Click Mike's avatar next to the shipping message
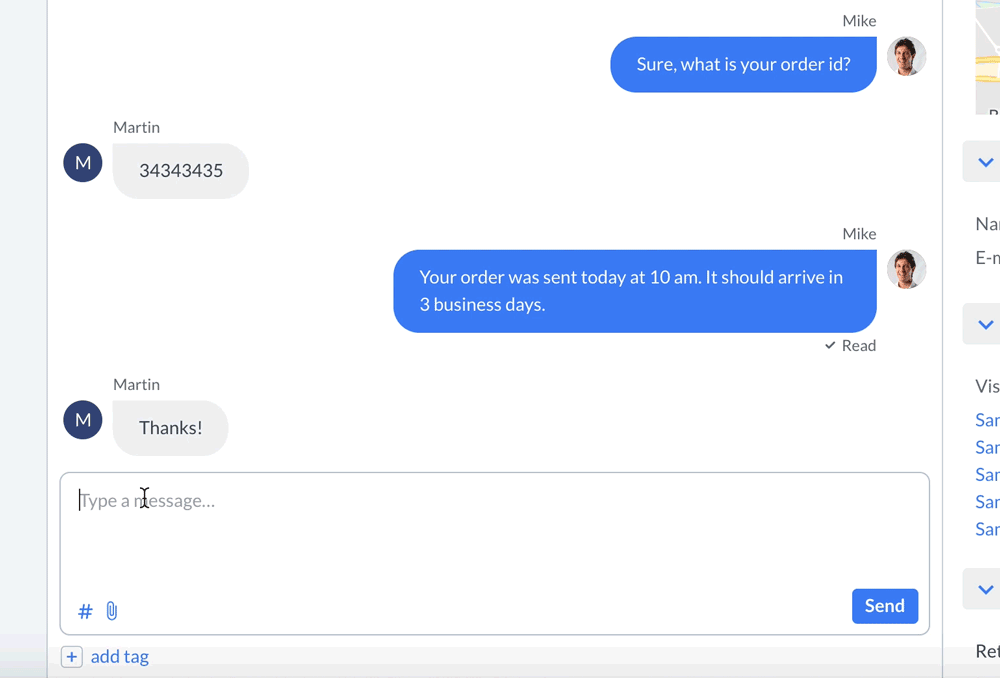Image resolution: width=1000 pixels, height=678 pixels. pyautogui.click(x=907, y=269)
